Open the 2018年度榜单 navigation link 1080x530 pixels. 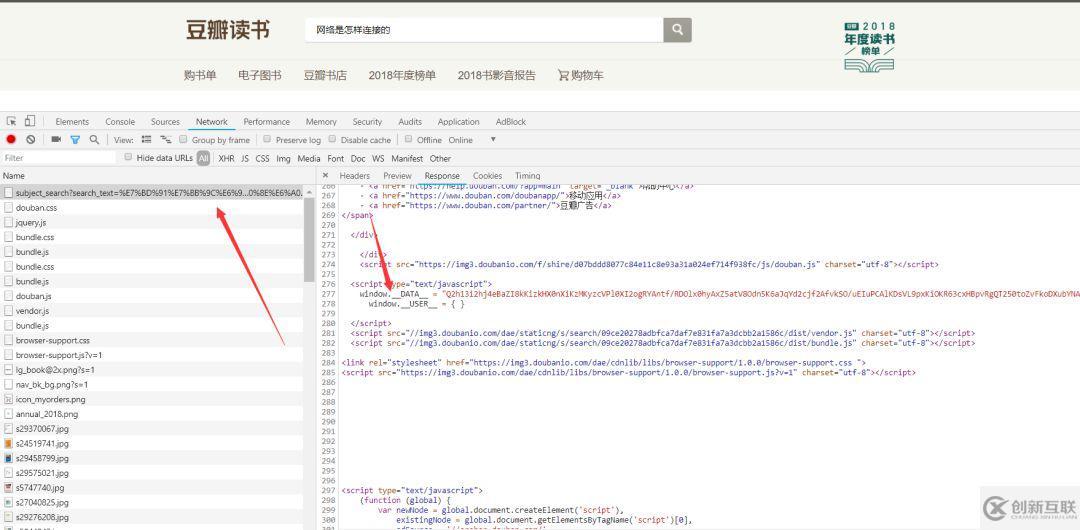402,75
